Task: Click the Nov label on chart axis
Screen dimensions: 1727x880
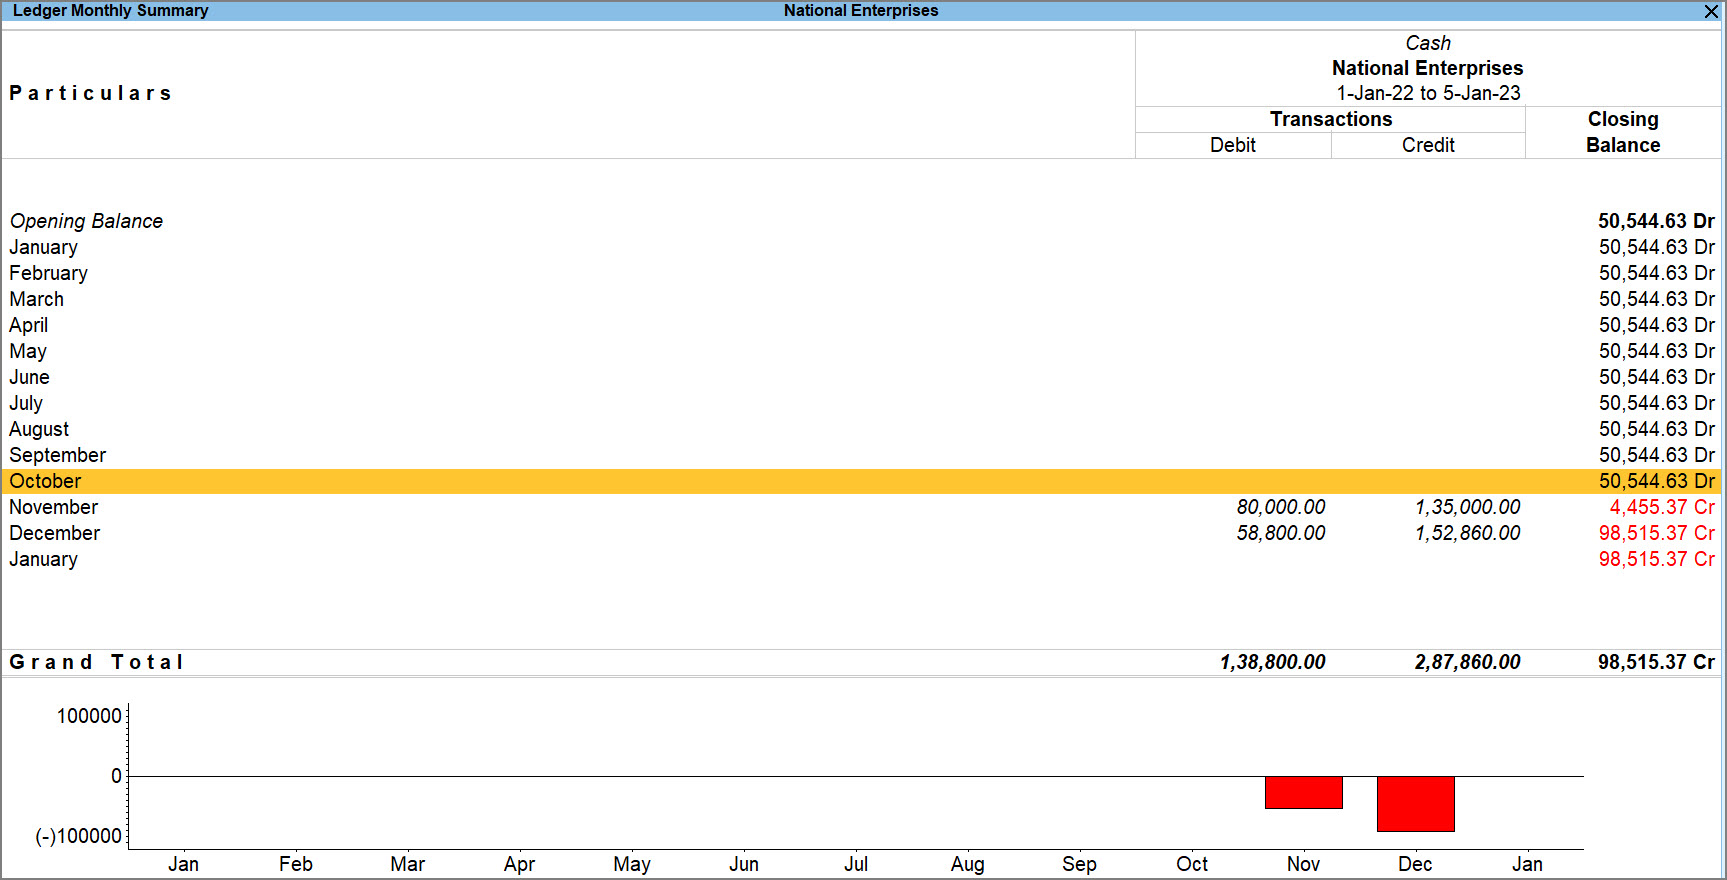Action: (1303, 864)
